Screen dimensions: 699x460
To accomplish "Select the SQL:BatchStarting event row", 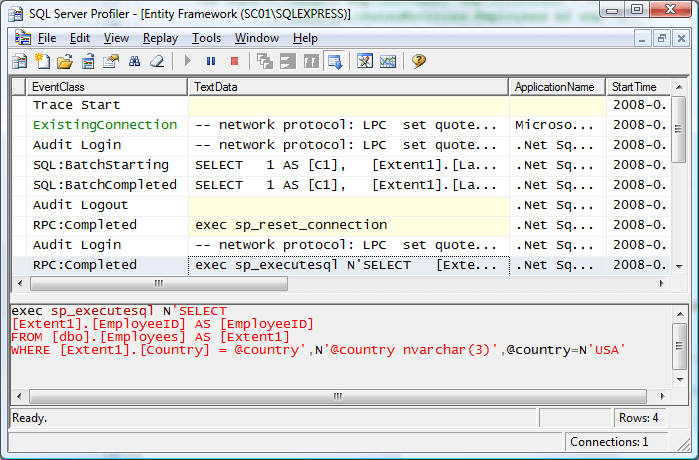I will [341, 165].
